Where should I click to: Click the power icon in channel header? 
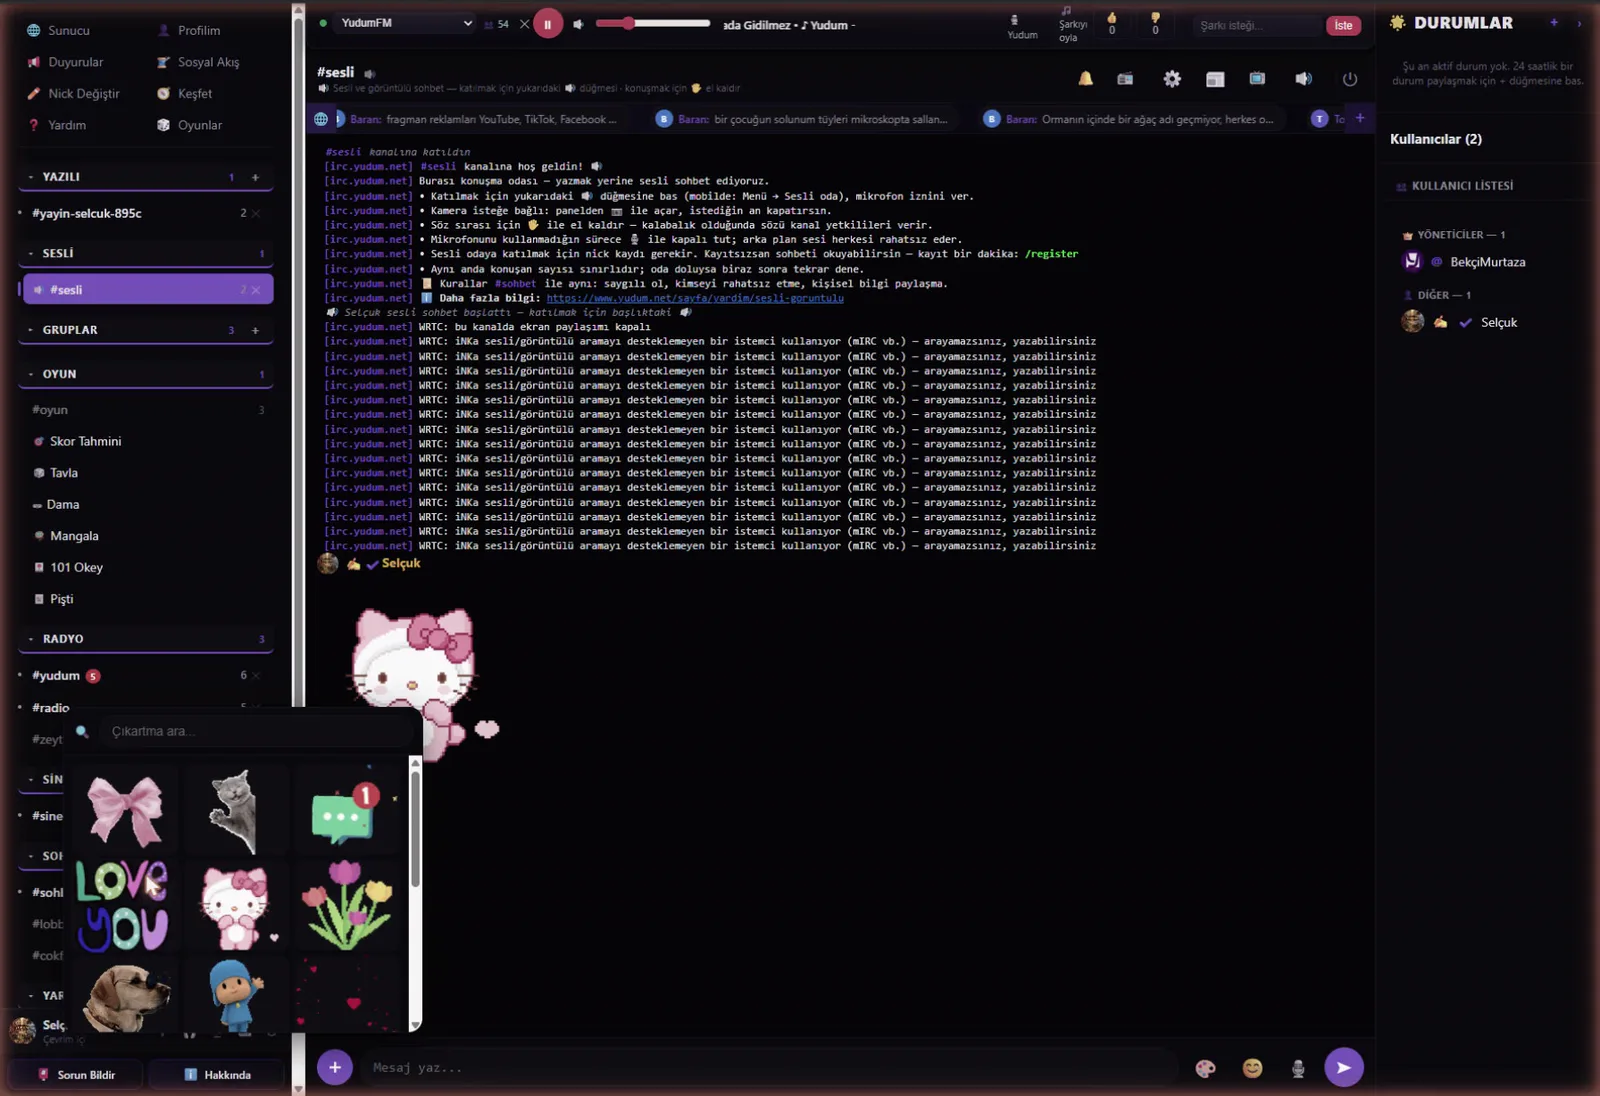click(x=1350, y=79)
